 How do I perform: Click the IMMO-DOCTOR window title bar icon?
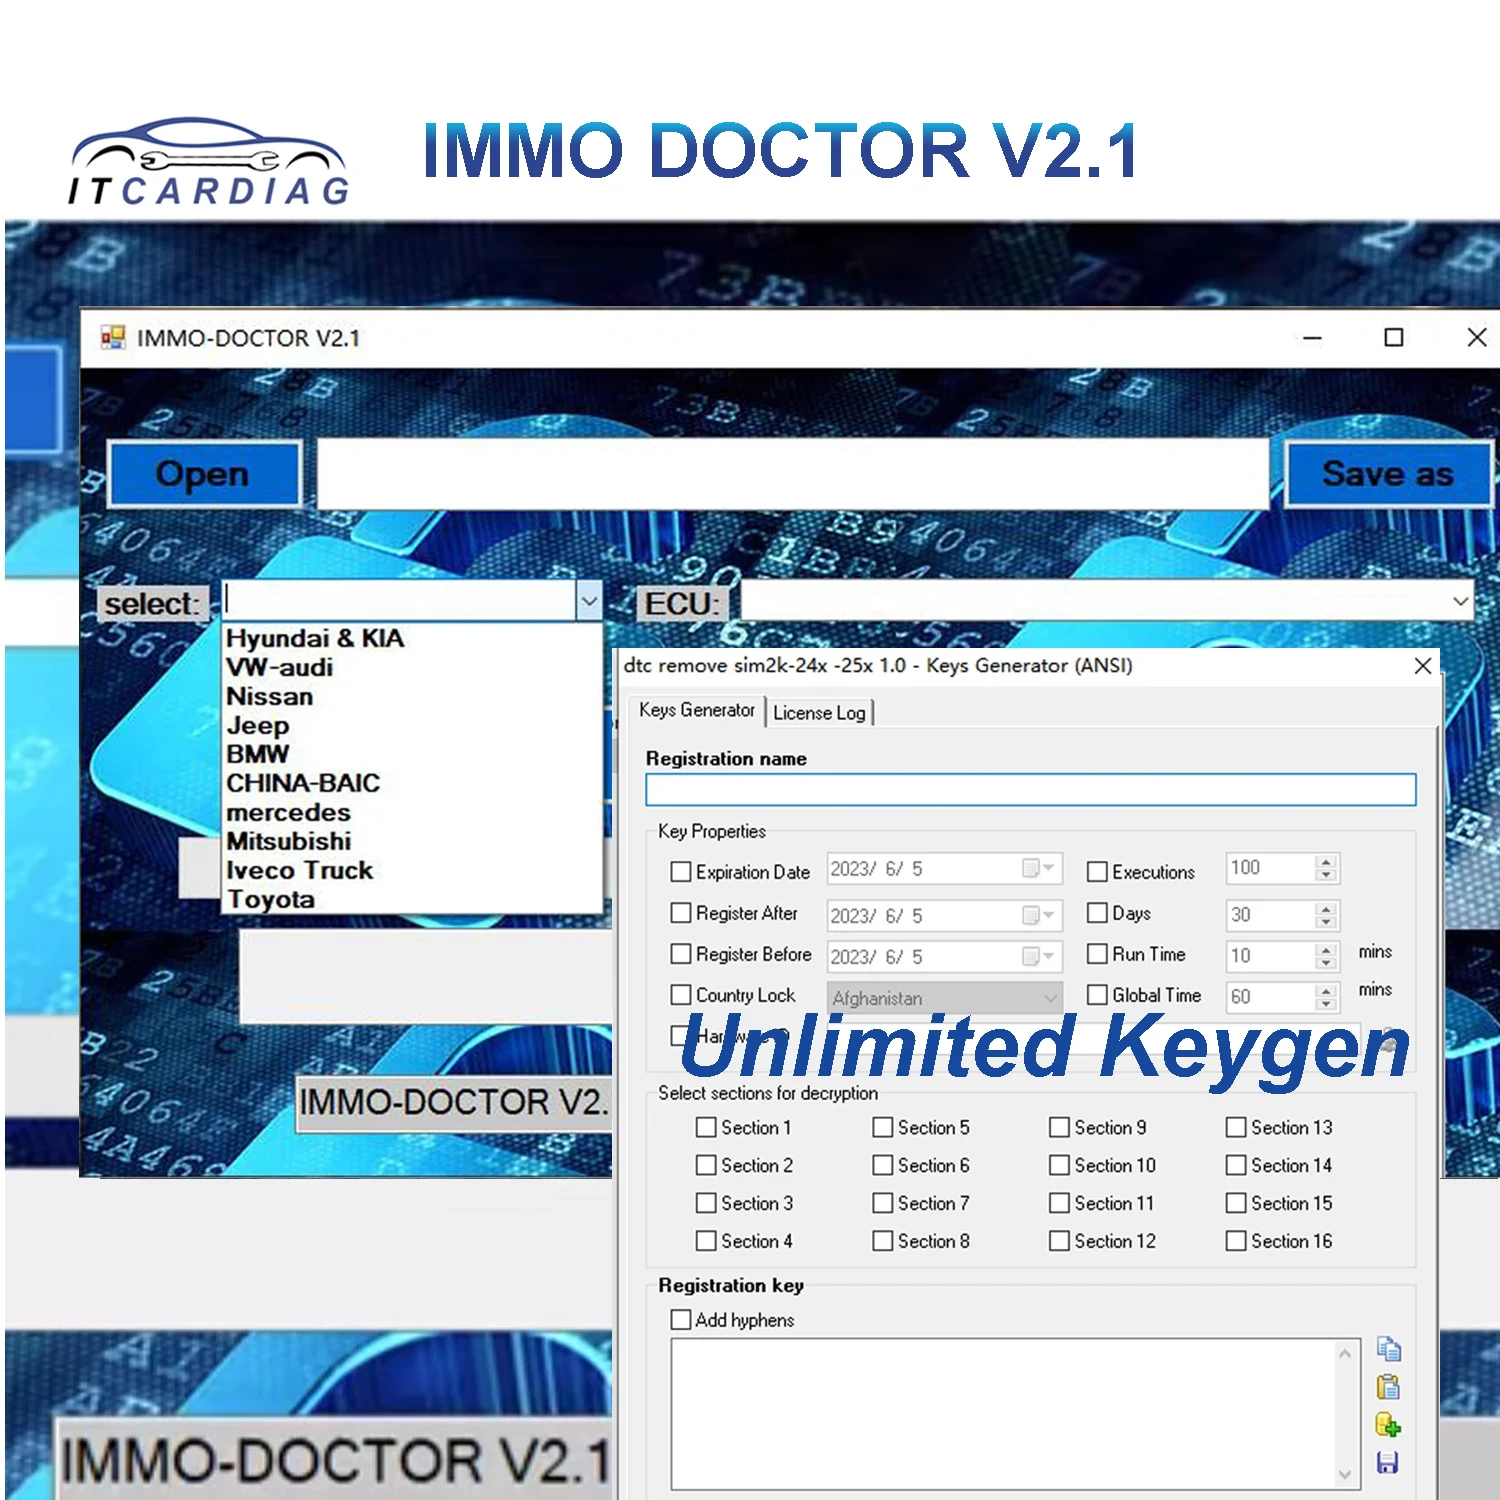coord(113,338)
